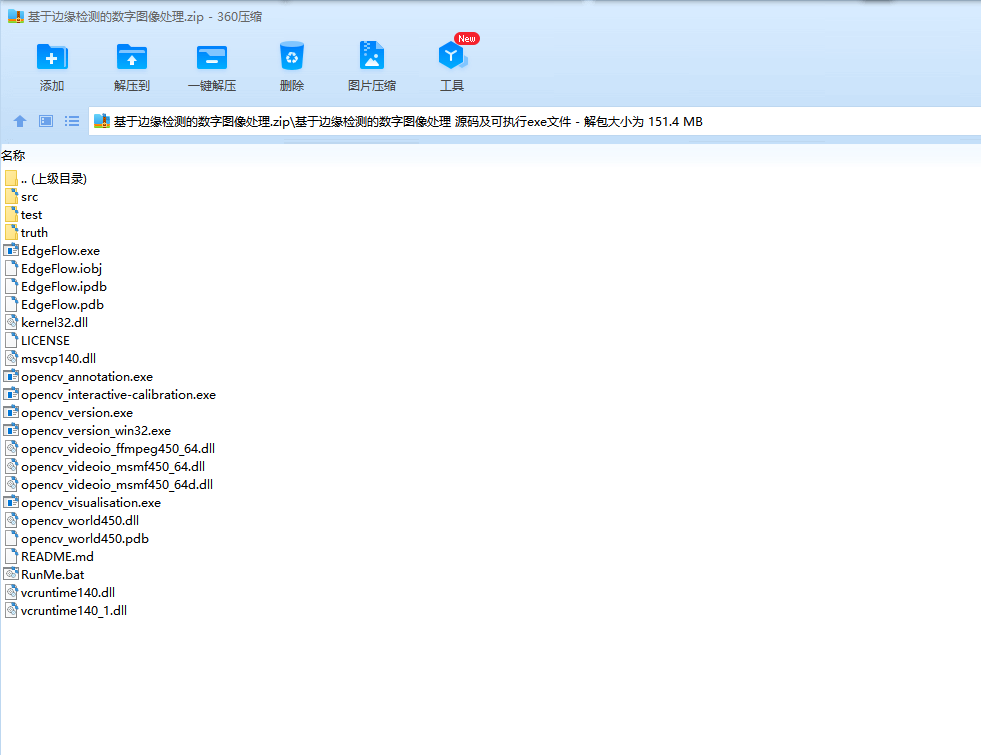Select the .. (上级目录) parent folder entry
This screenshot has height=755, width=981.
pyautogui.click(x=46, y=179)
